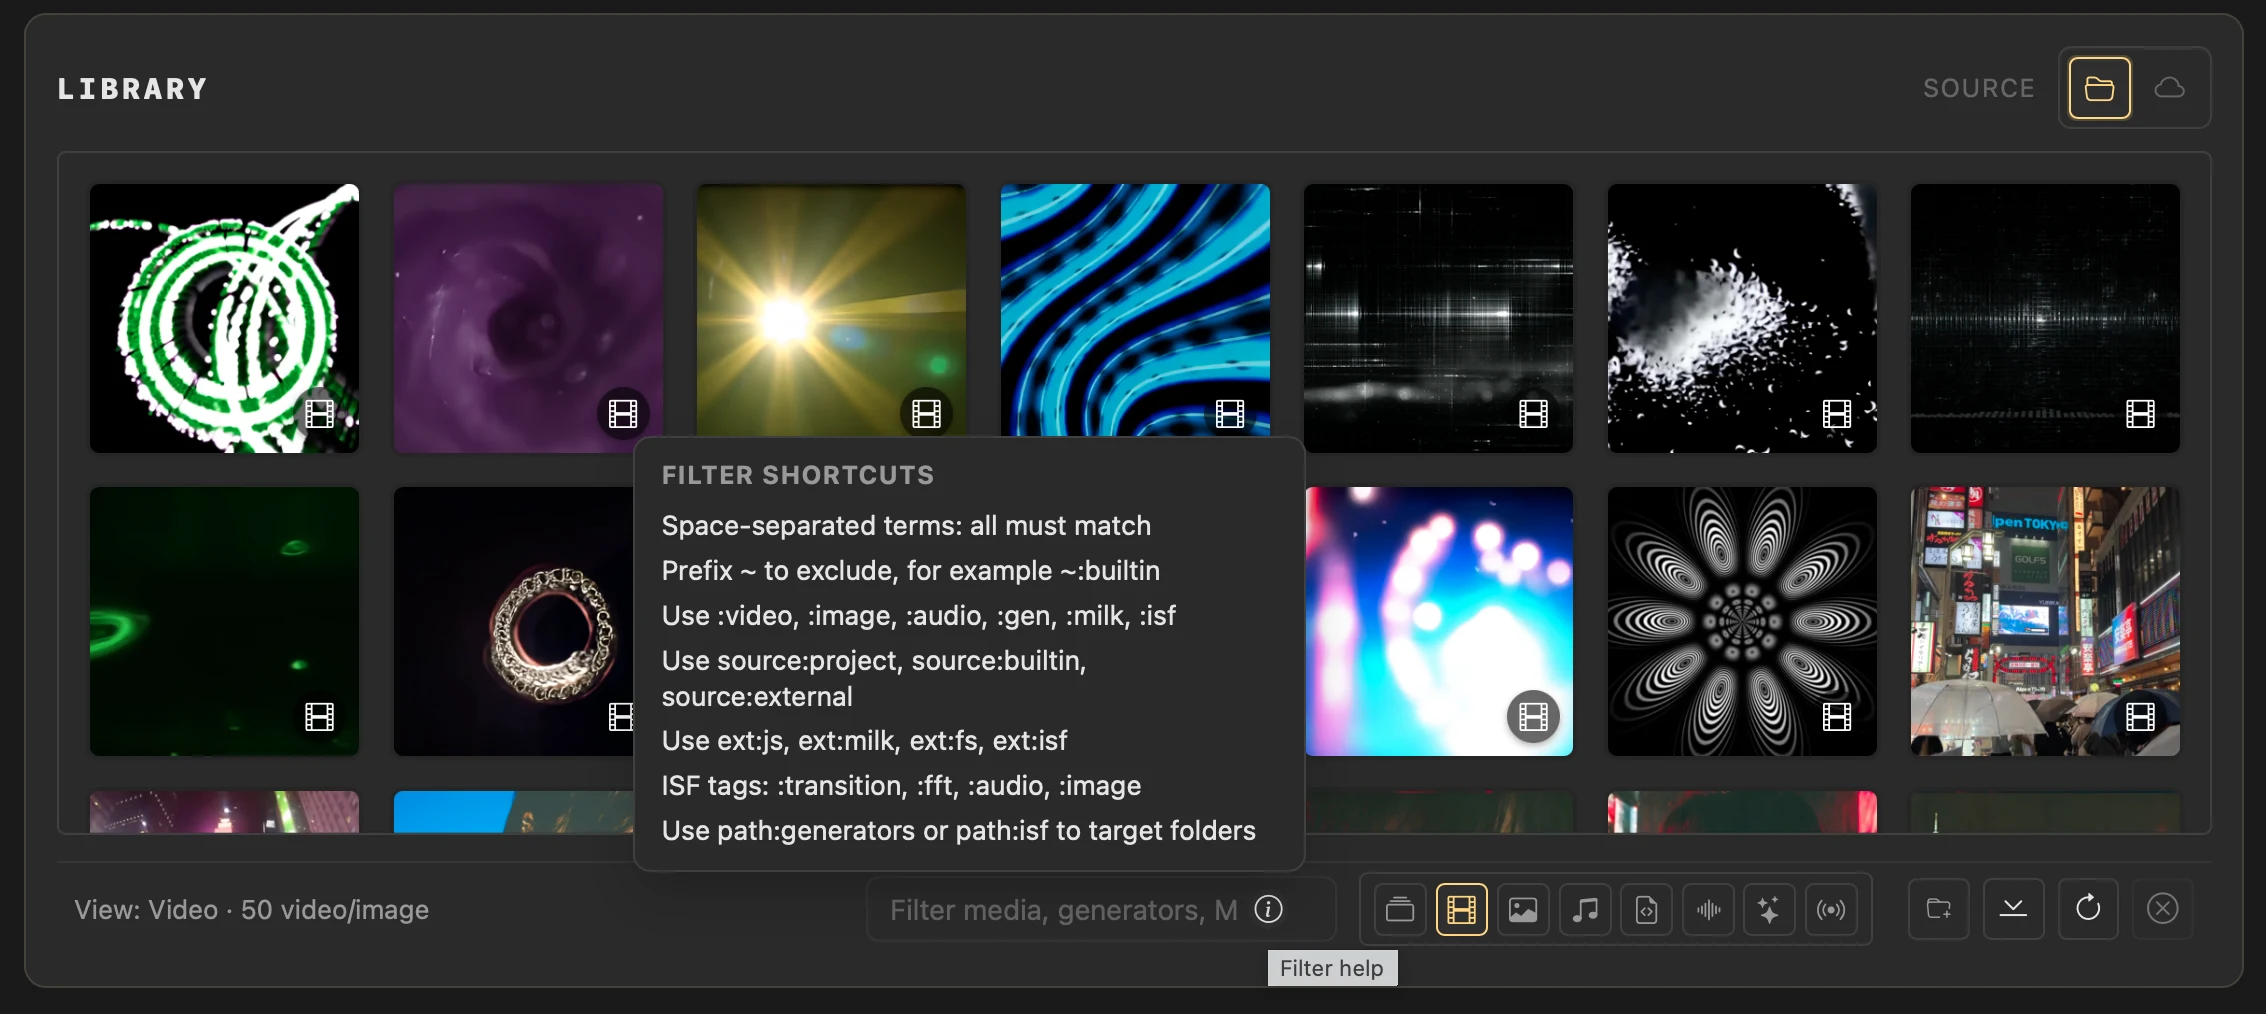Click 'Prefix ~ to exclude' help line
The width and height of the screenshot is (2266, 1014).
click(910, 571)
